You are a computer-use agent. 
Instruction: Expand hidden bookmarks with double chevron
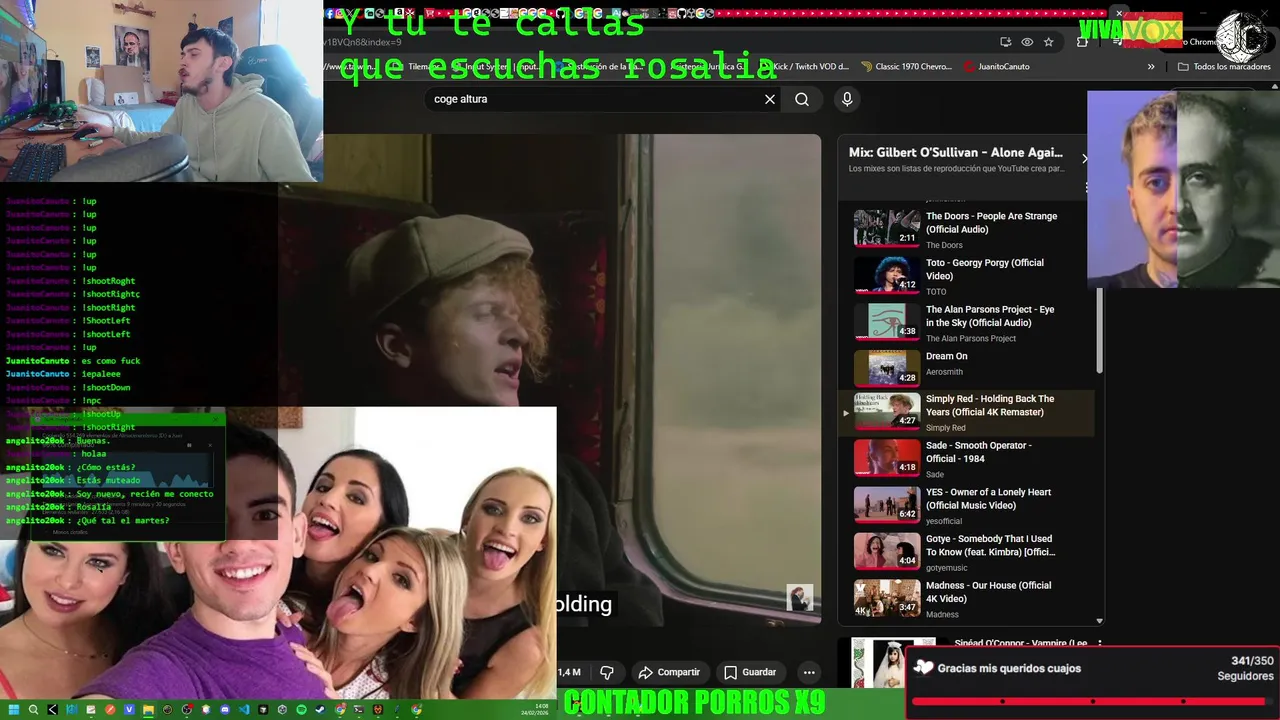1151,67
